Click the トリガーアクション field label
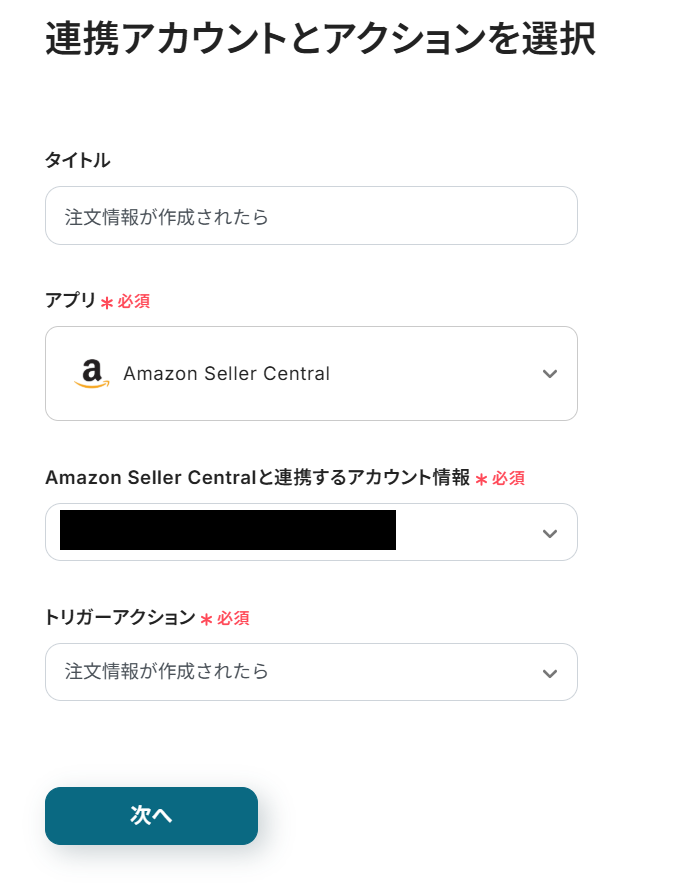The width and height of the screenshot is (692, 894). tap(120, 618)
